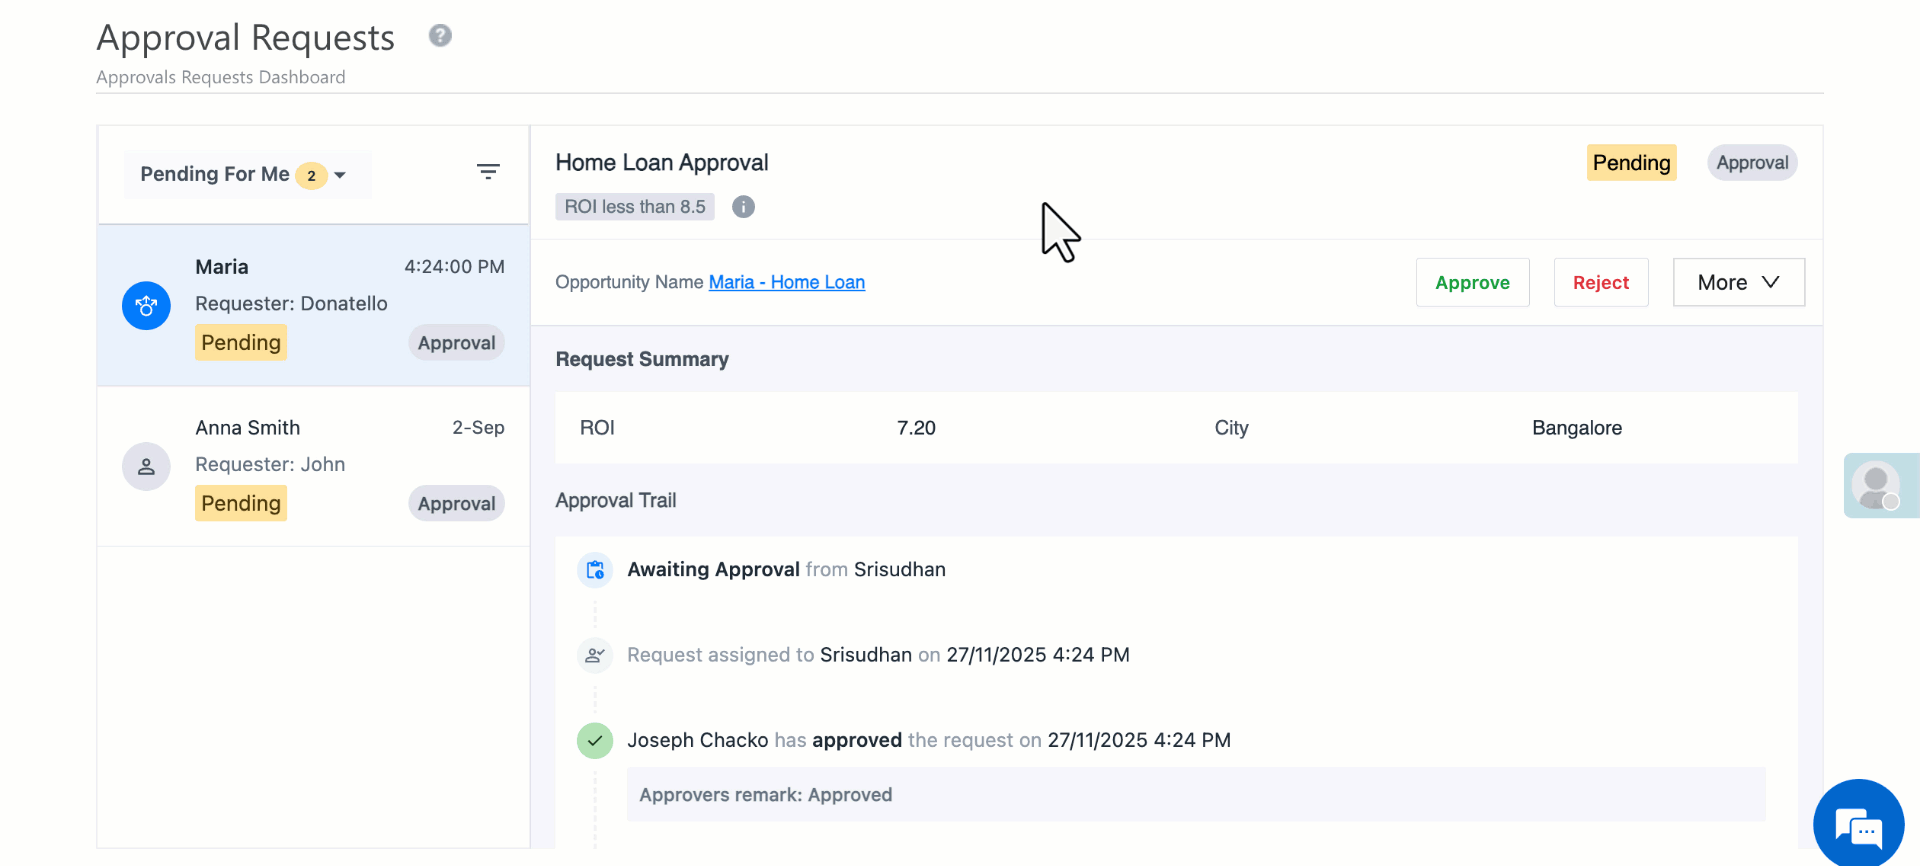The width and height of the screenshot is (1920, 866).
Task: Open the Maria - Home Loan link
Action: (786, 283)
